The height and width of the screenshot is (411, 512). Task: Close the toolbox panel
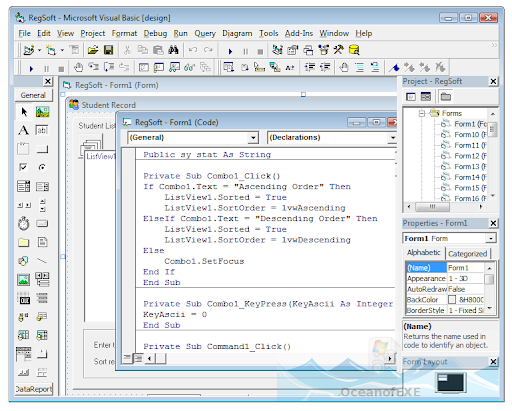click(48, 81)
